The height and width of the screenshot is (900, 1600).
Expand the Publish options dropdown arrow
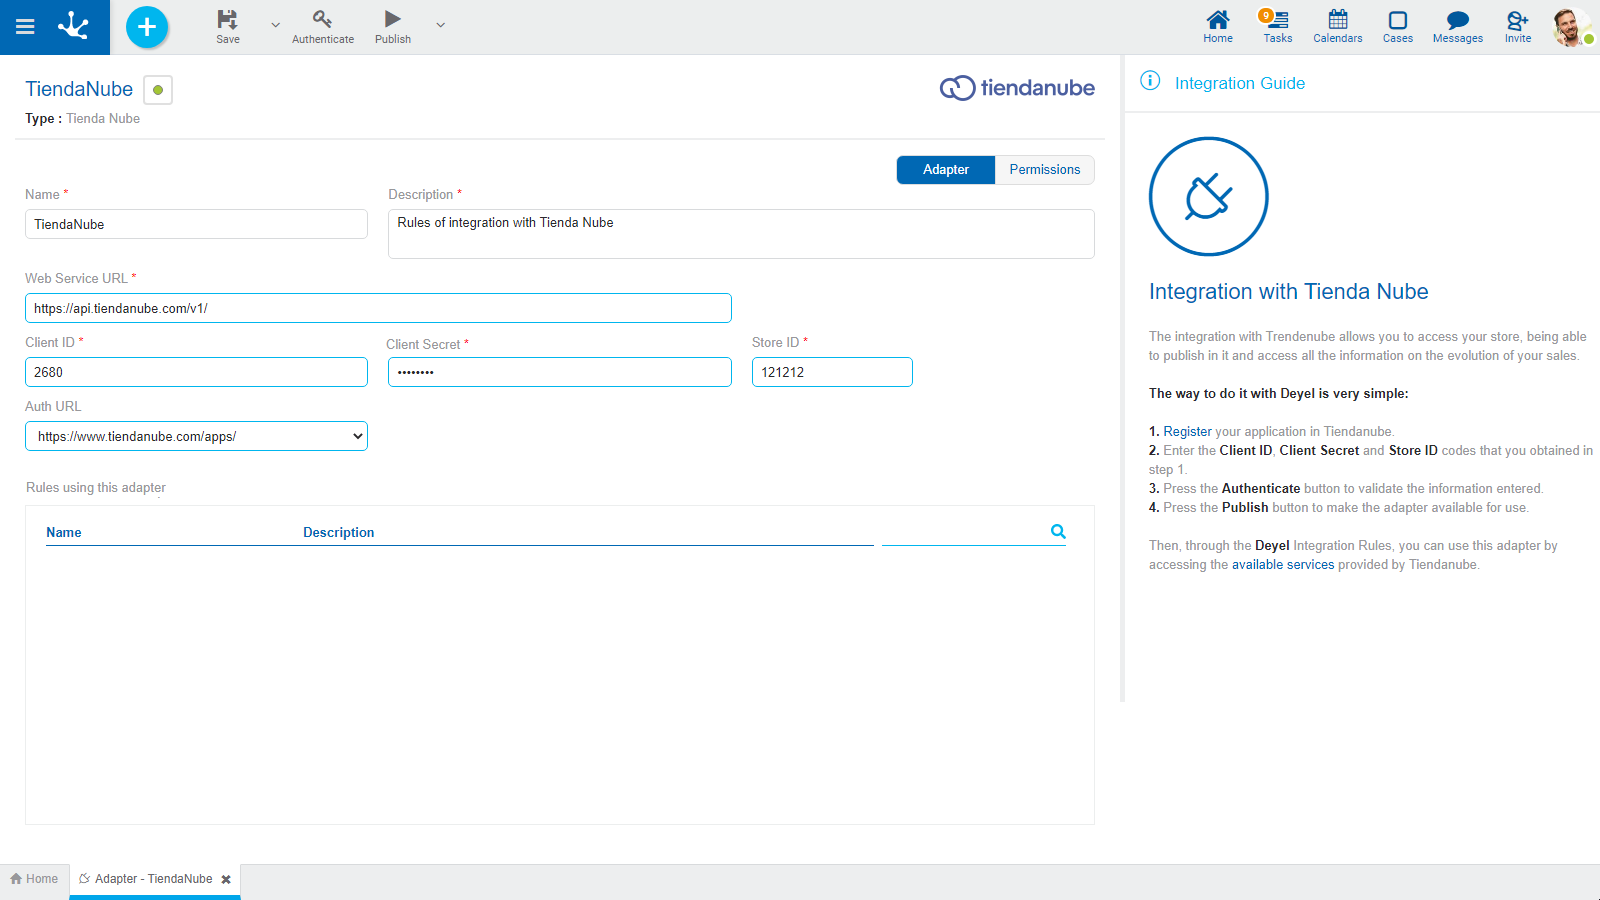pos(440,25)
